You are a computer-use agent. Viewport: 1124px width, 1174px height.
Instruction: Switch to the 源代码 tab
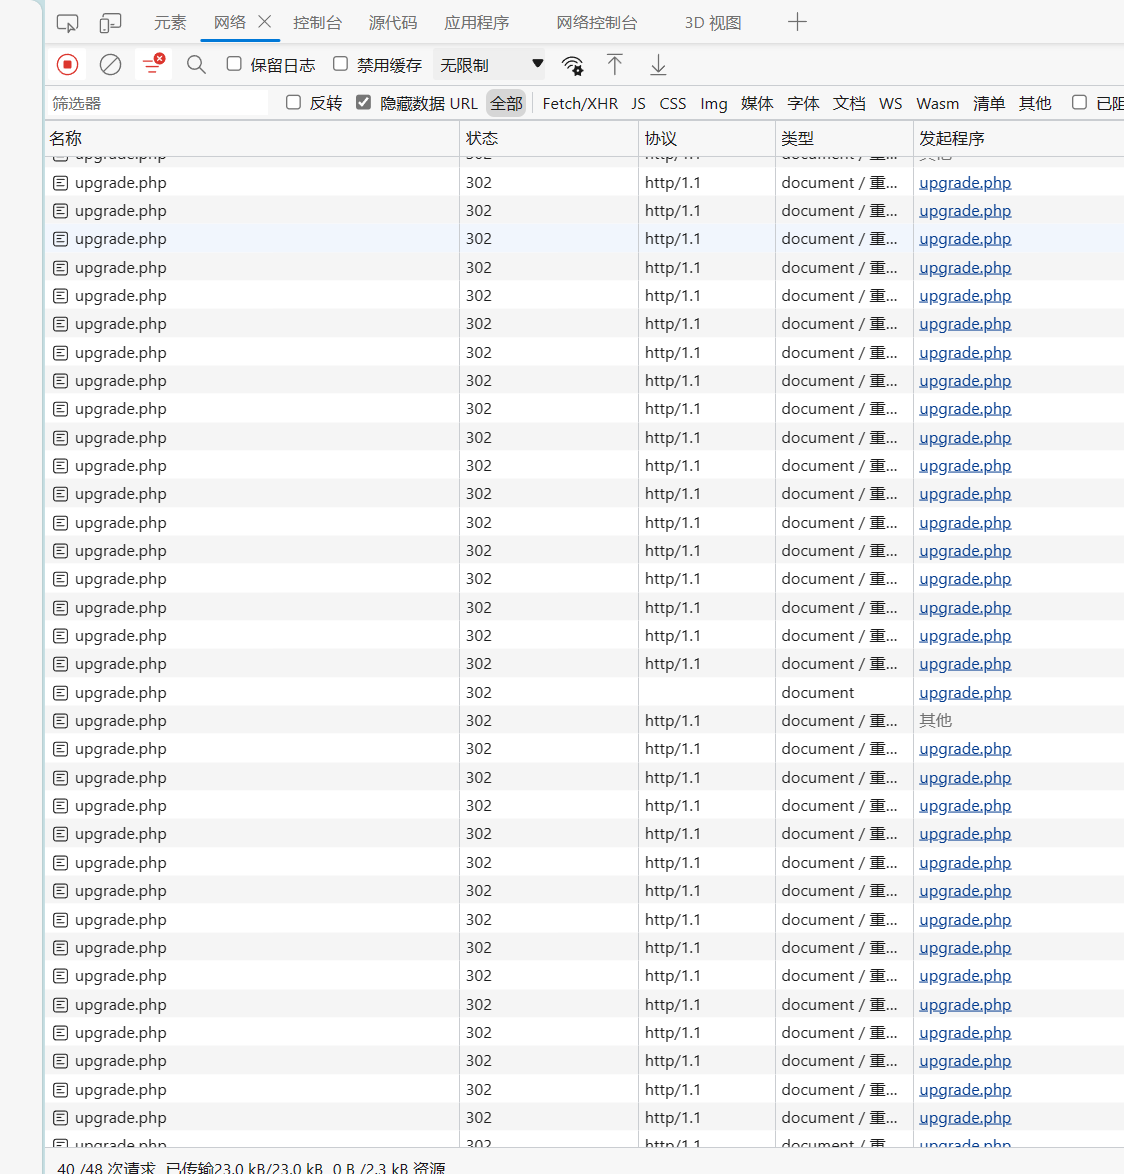[392, 22]
